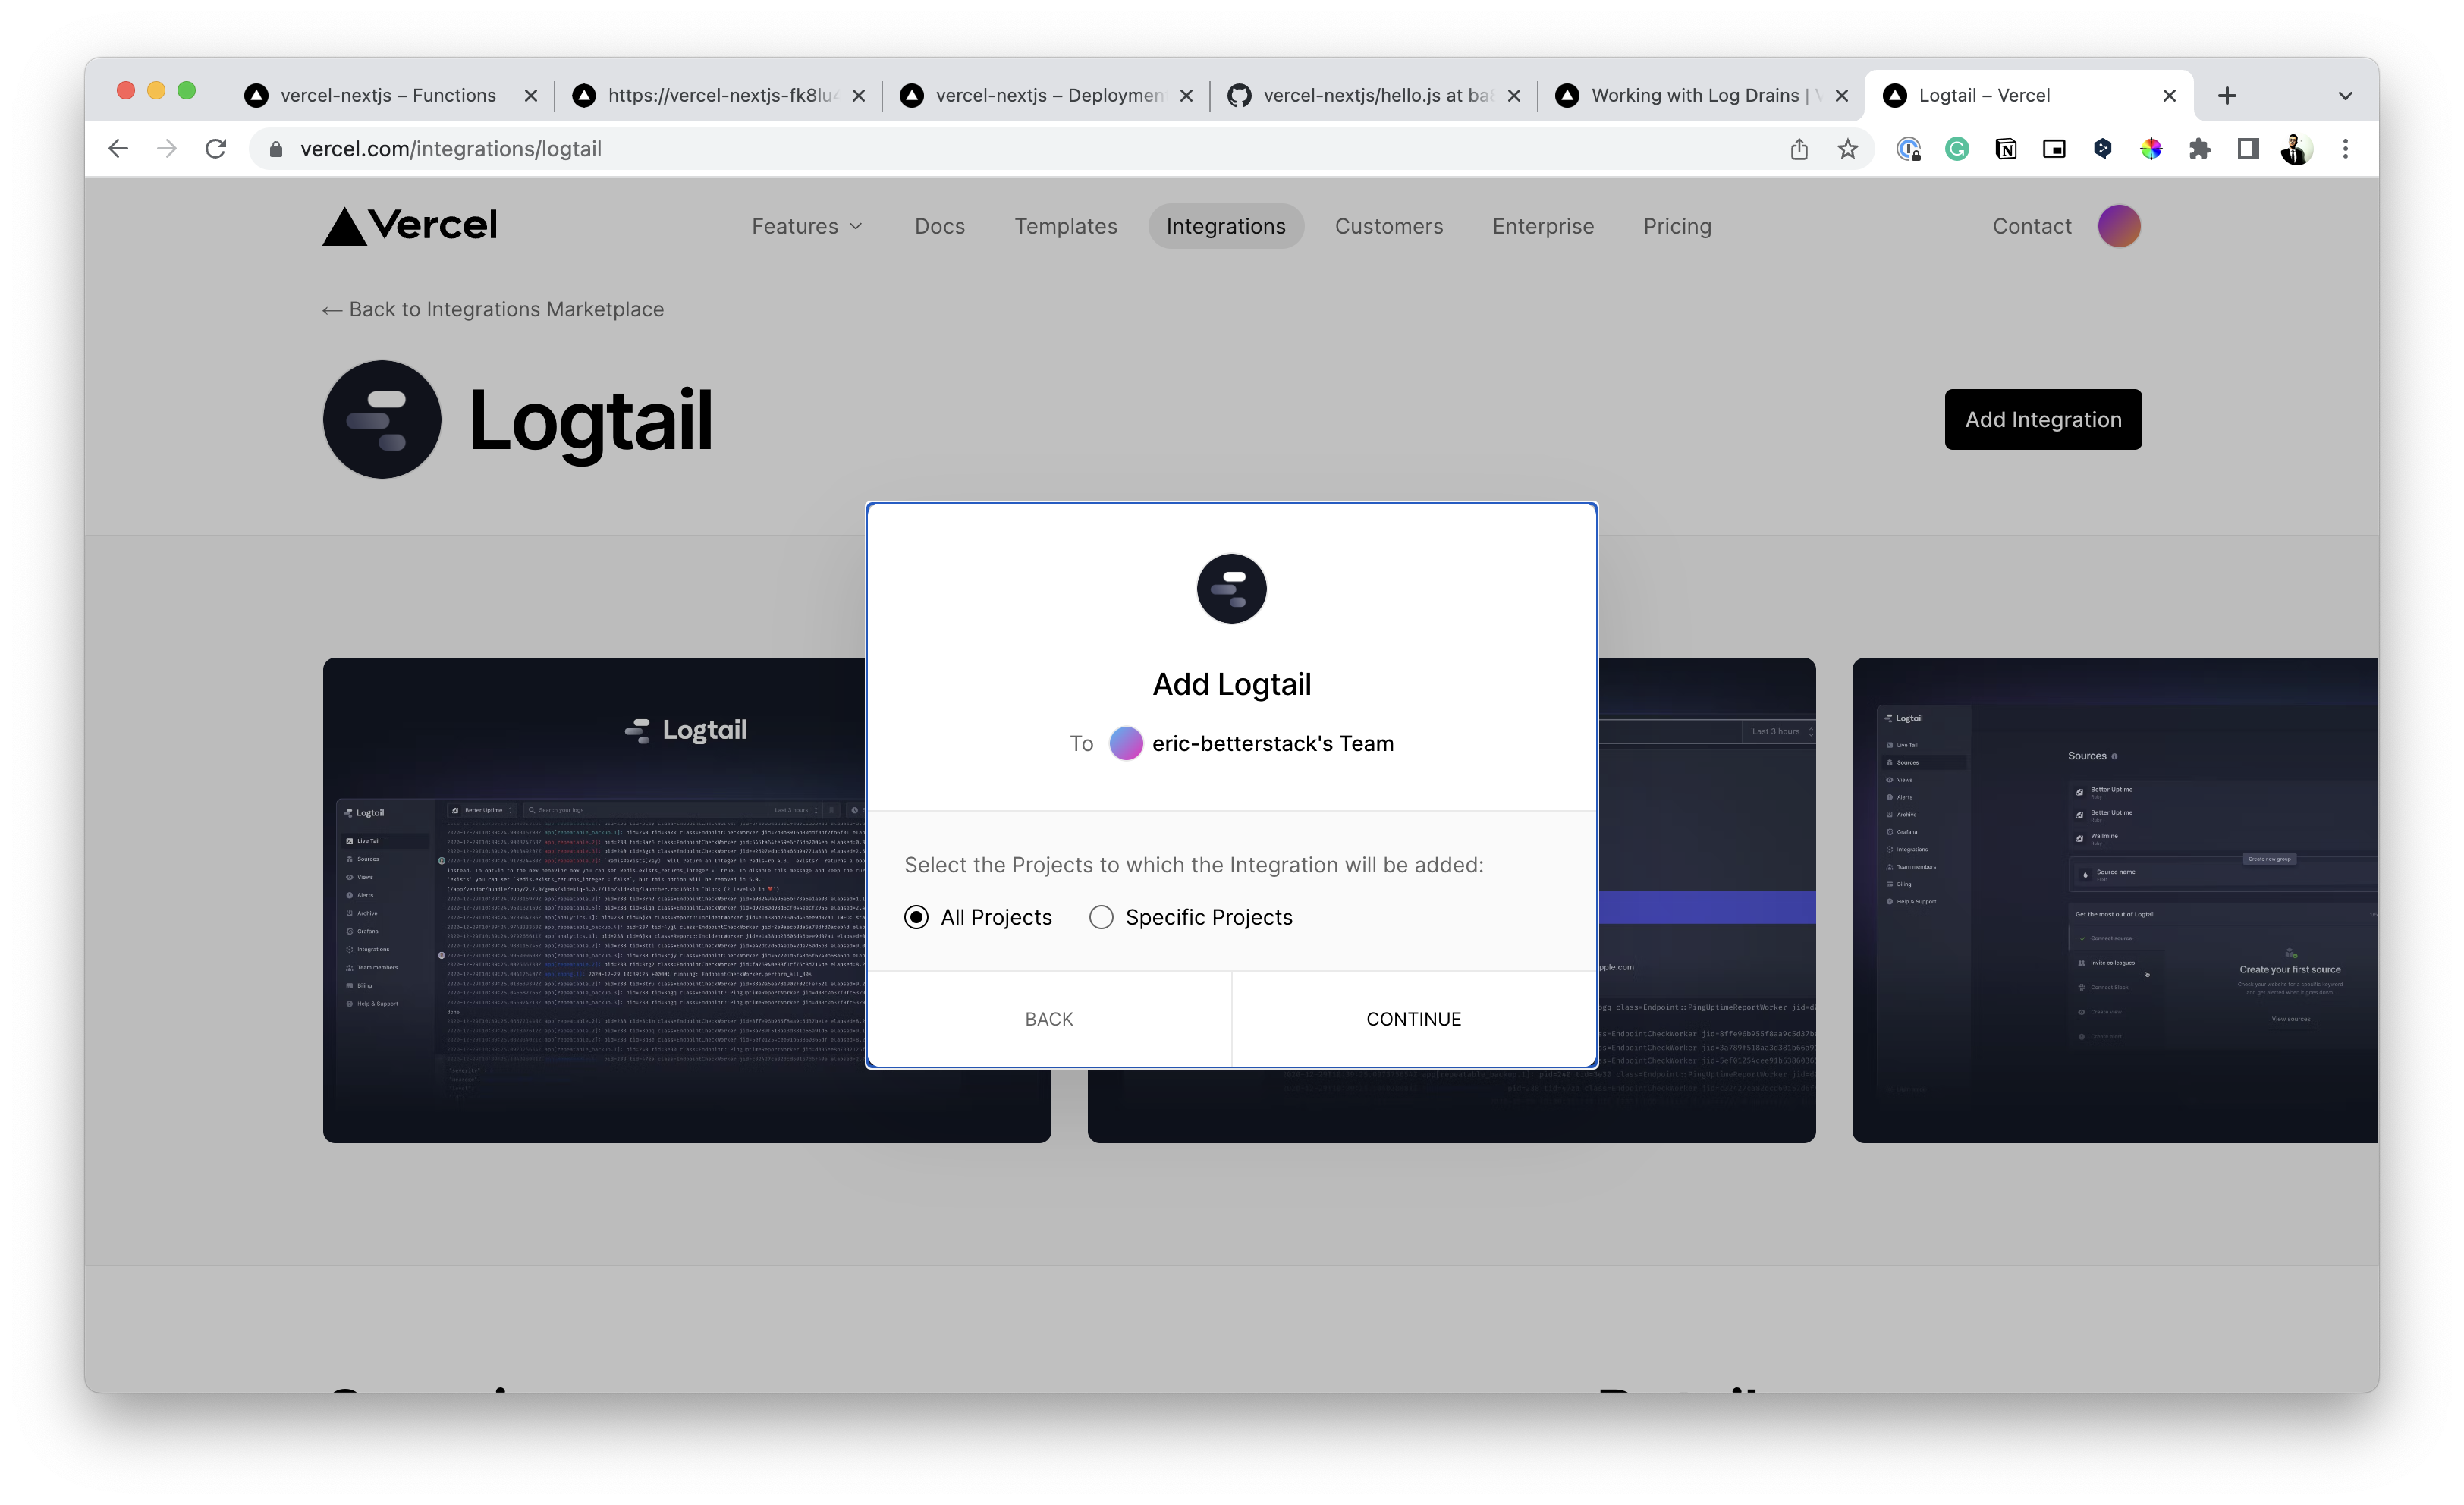2464x1505 pixels.
Task: Reload the current page
Action: click(x=215, y=149)
